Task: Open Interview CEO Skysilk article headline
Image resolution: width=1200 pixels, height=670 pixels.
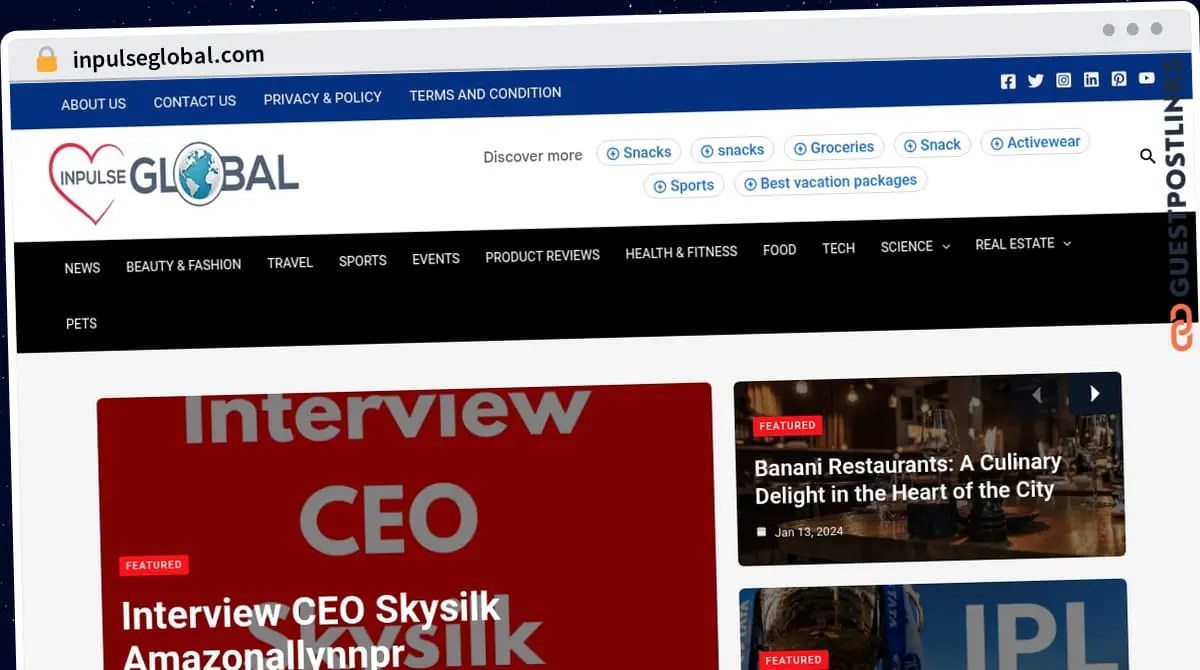Action: pos(310,632)
